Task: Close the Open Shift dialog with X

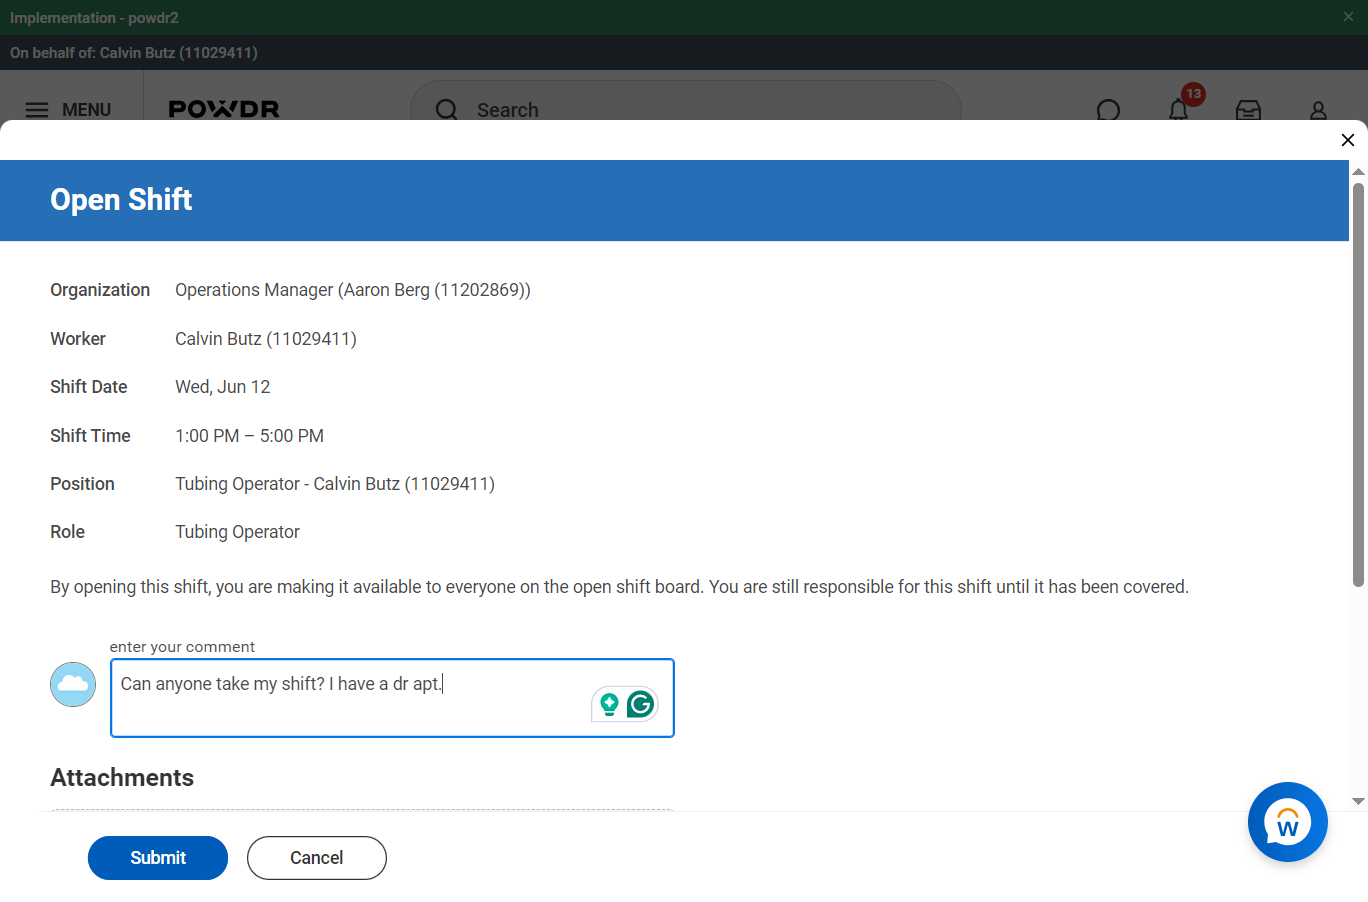Action: coord(1348,140)
